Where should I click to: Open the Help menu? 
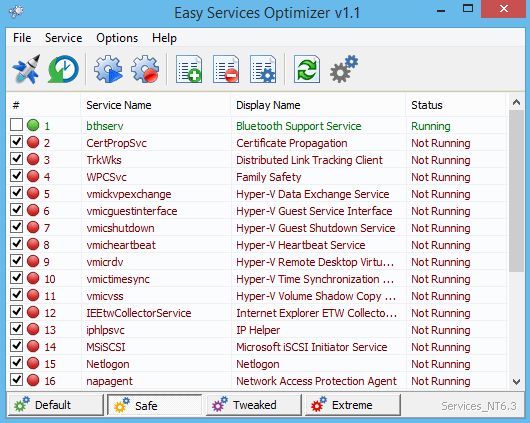[x=164, y=38]
